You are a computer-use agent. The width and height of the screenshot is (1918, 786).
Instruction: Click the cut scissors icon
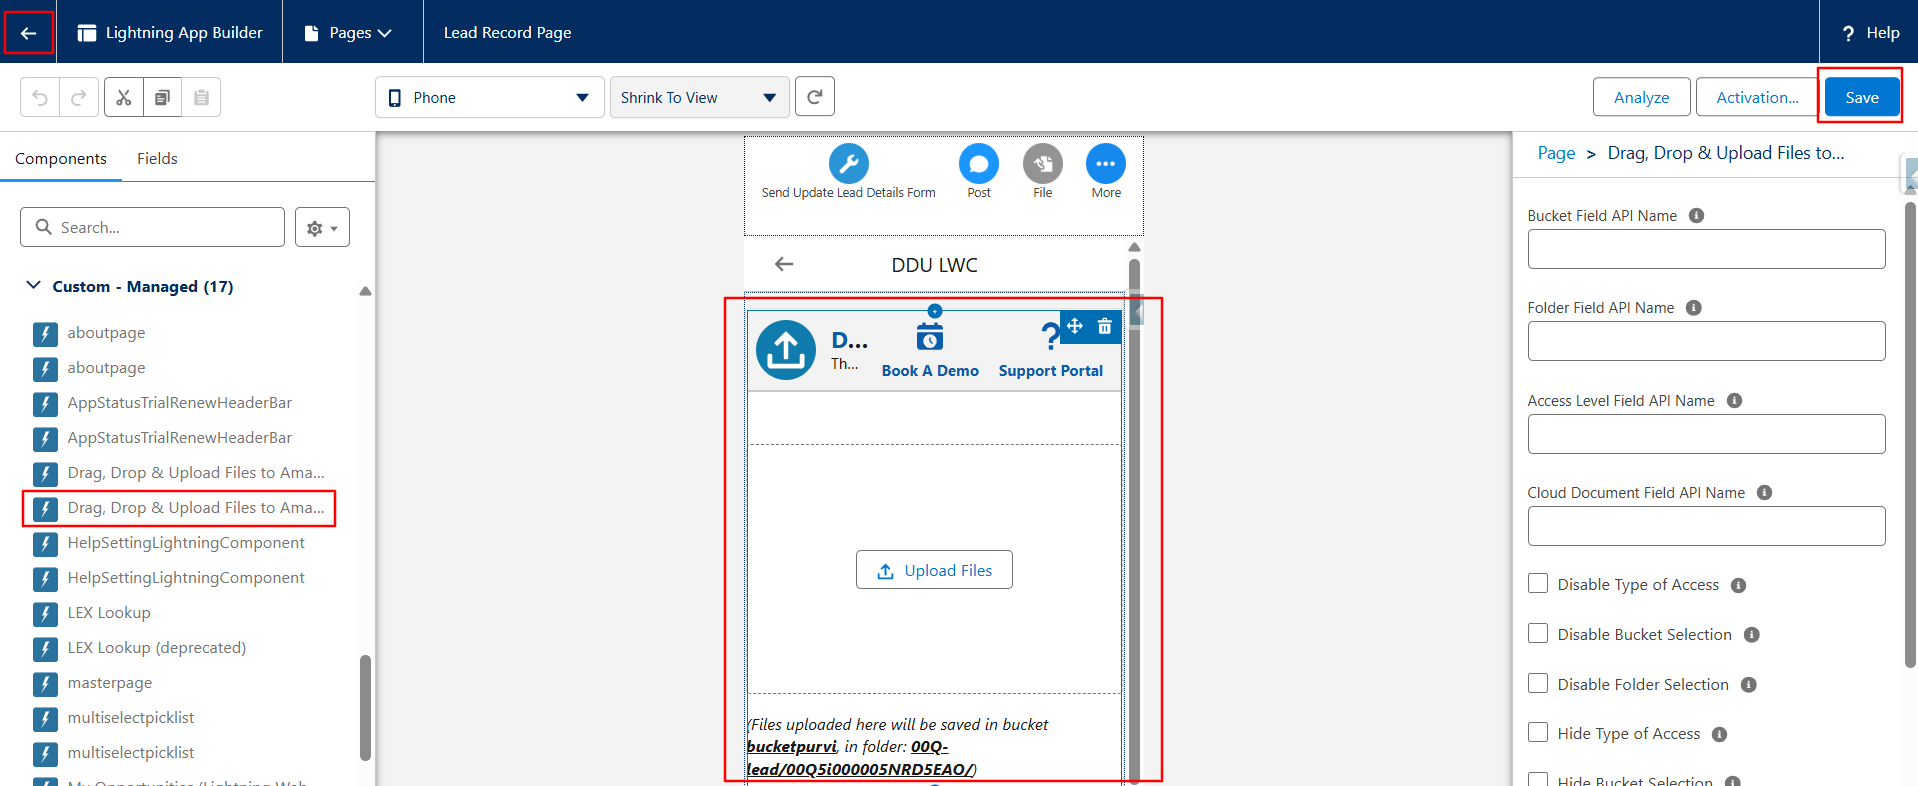[x=124, y=97]
